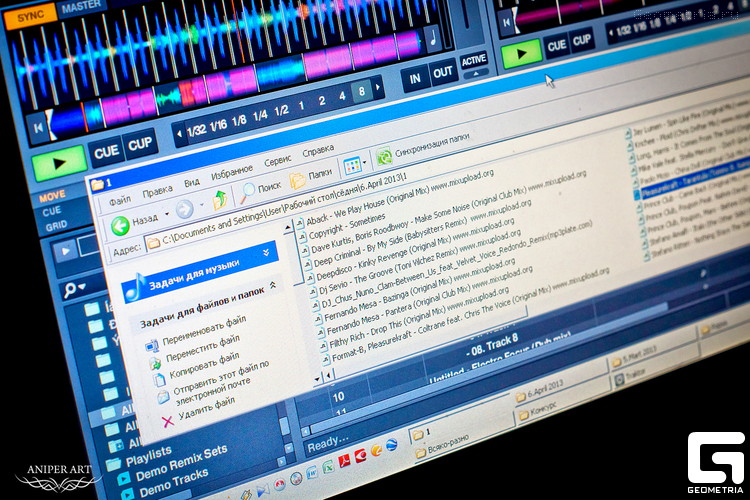Open the Сервис menu

tap(278, 161)
